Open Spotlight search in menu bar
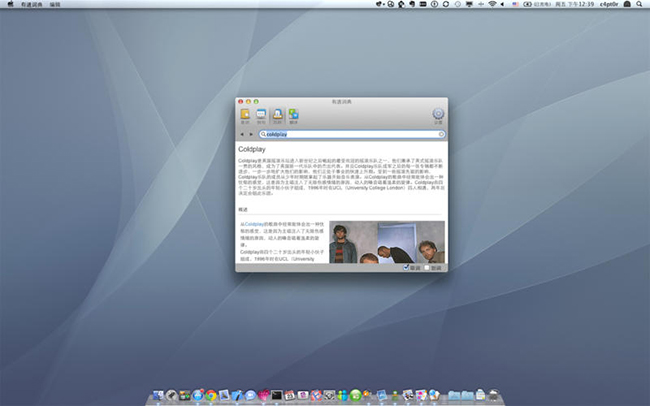The height and width of the screenshot is (406, 650). (638, 4)
